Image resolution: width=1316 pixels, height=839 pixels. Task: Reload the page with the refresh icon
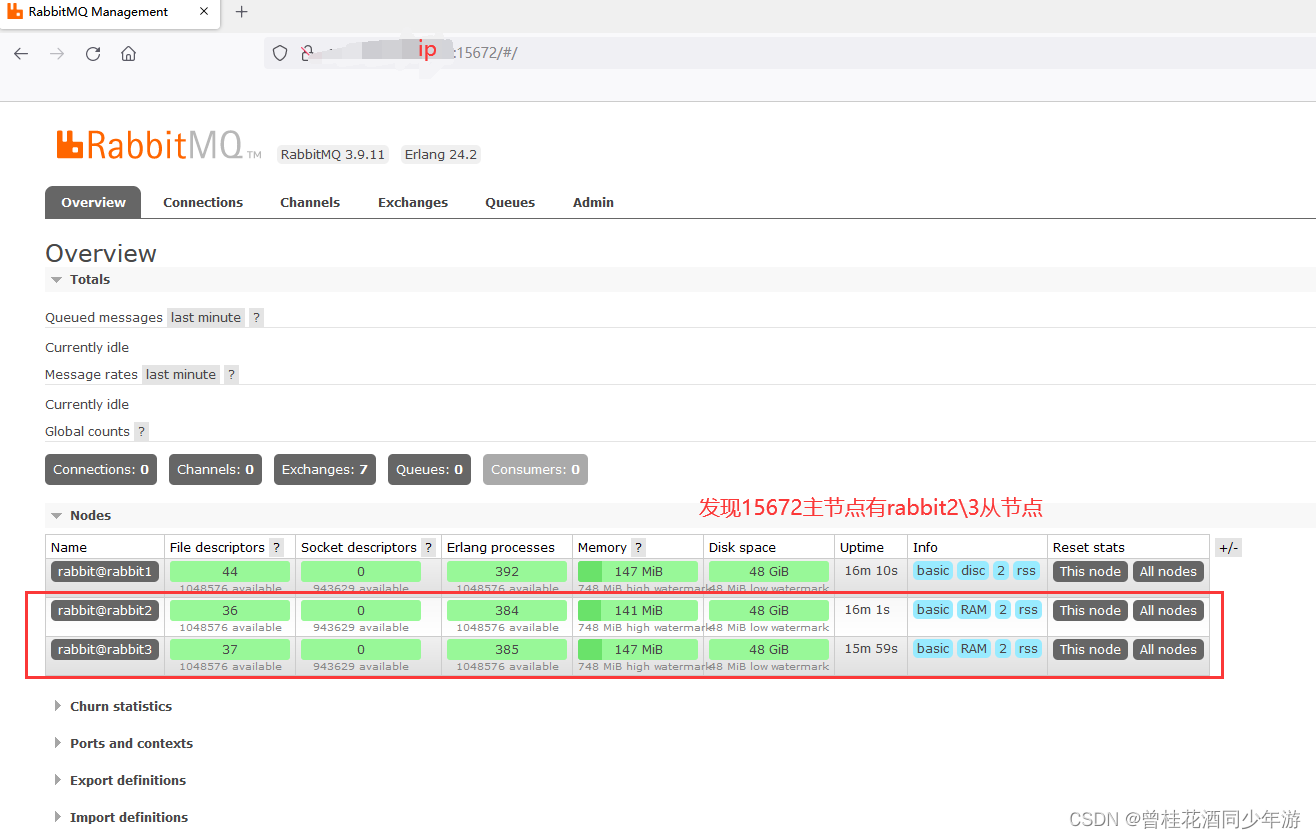click(x=93, y=54)
